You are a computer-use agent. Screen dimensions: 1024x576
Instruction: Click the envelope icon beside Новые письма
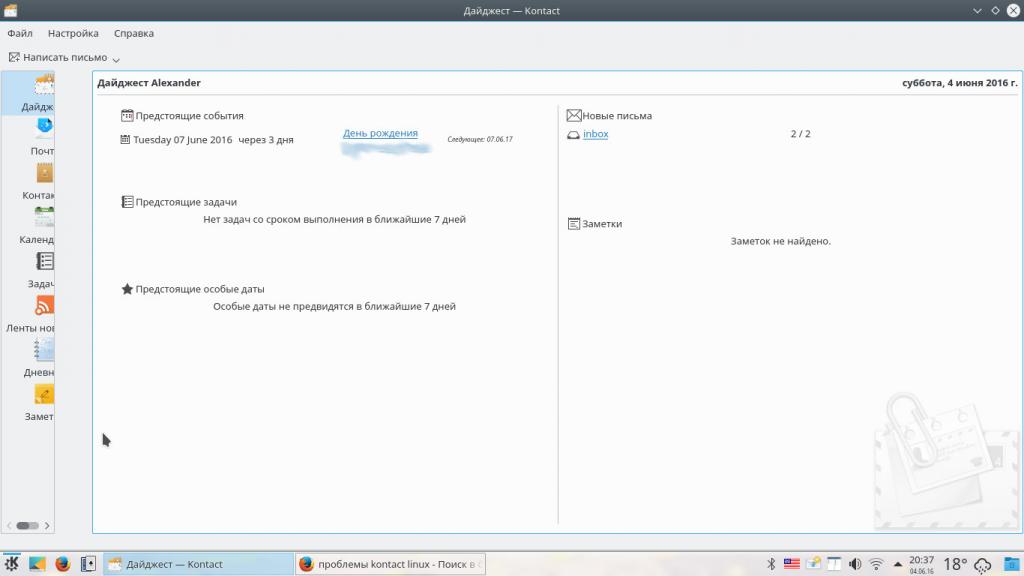coord(573,116)
